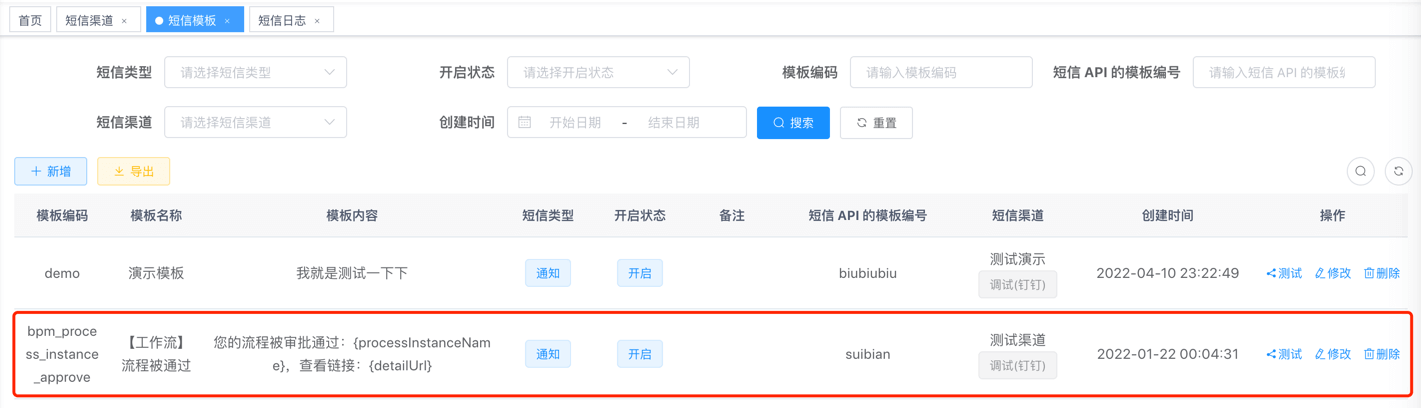Click 测试 for bpm_process_instance_approve row
Viewport: 1421px width, 408px height.
pos(1284,354)
